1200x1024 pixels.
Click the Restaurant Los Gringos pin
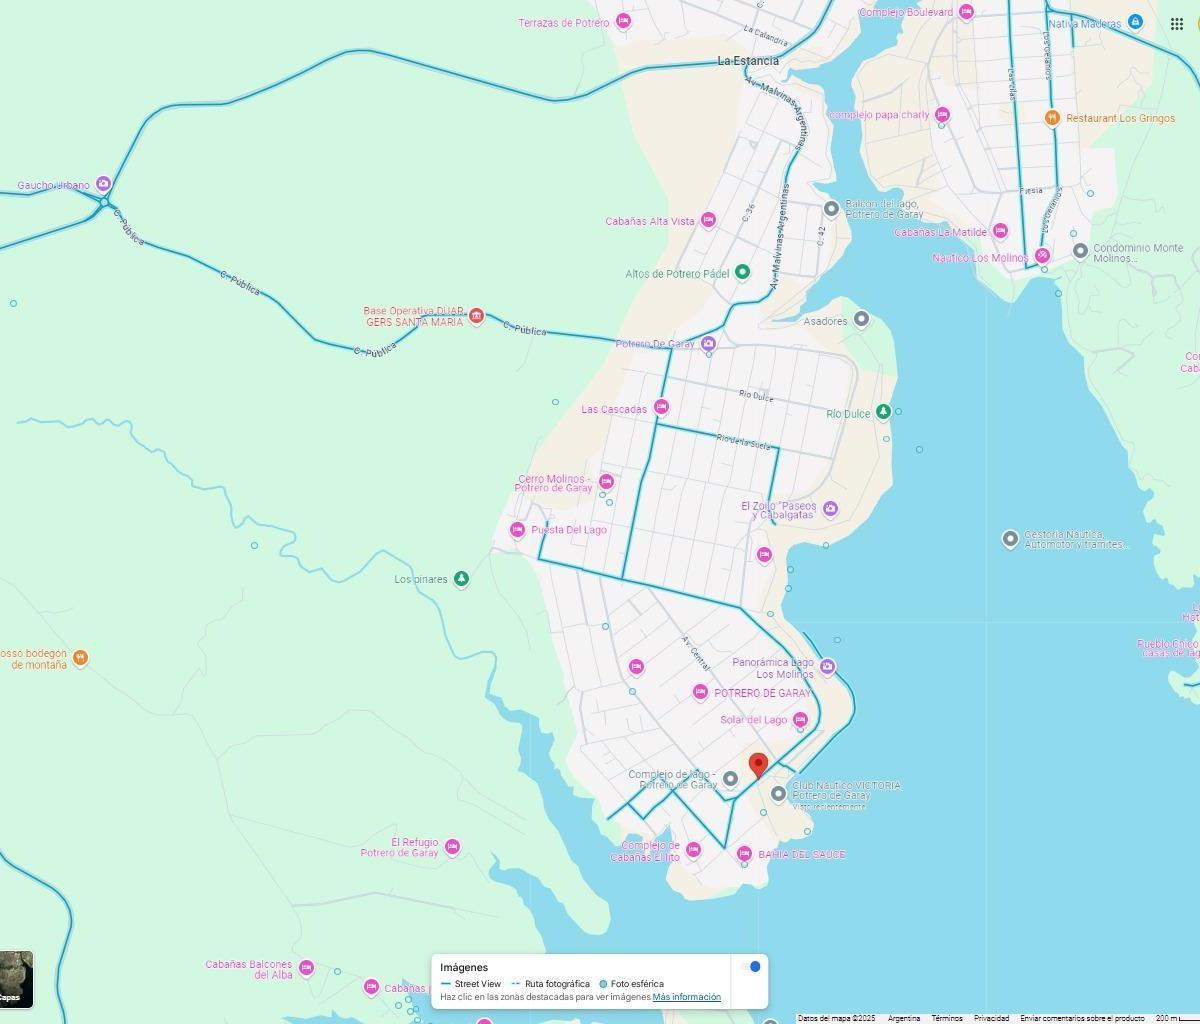(1052, 118)
